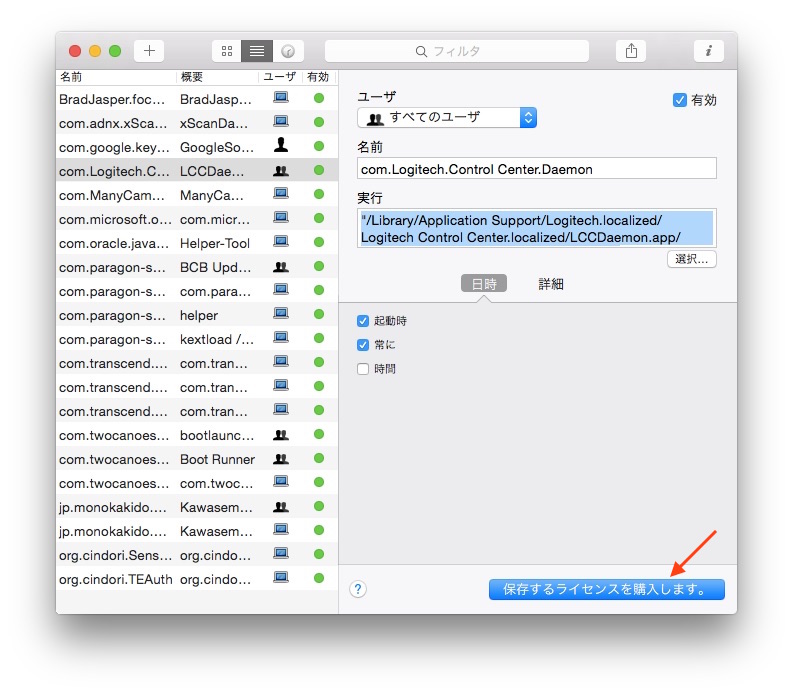Uncheck the 常に checkbox
The image size is (793, 694).
pos(363,345)
